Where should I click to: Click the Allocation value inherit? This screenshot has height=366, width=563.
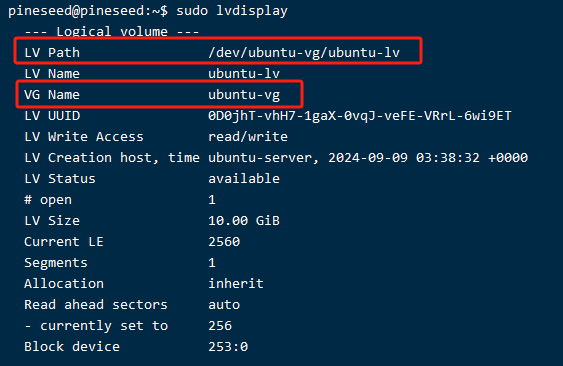point(236,284)
